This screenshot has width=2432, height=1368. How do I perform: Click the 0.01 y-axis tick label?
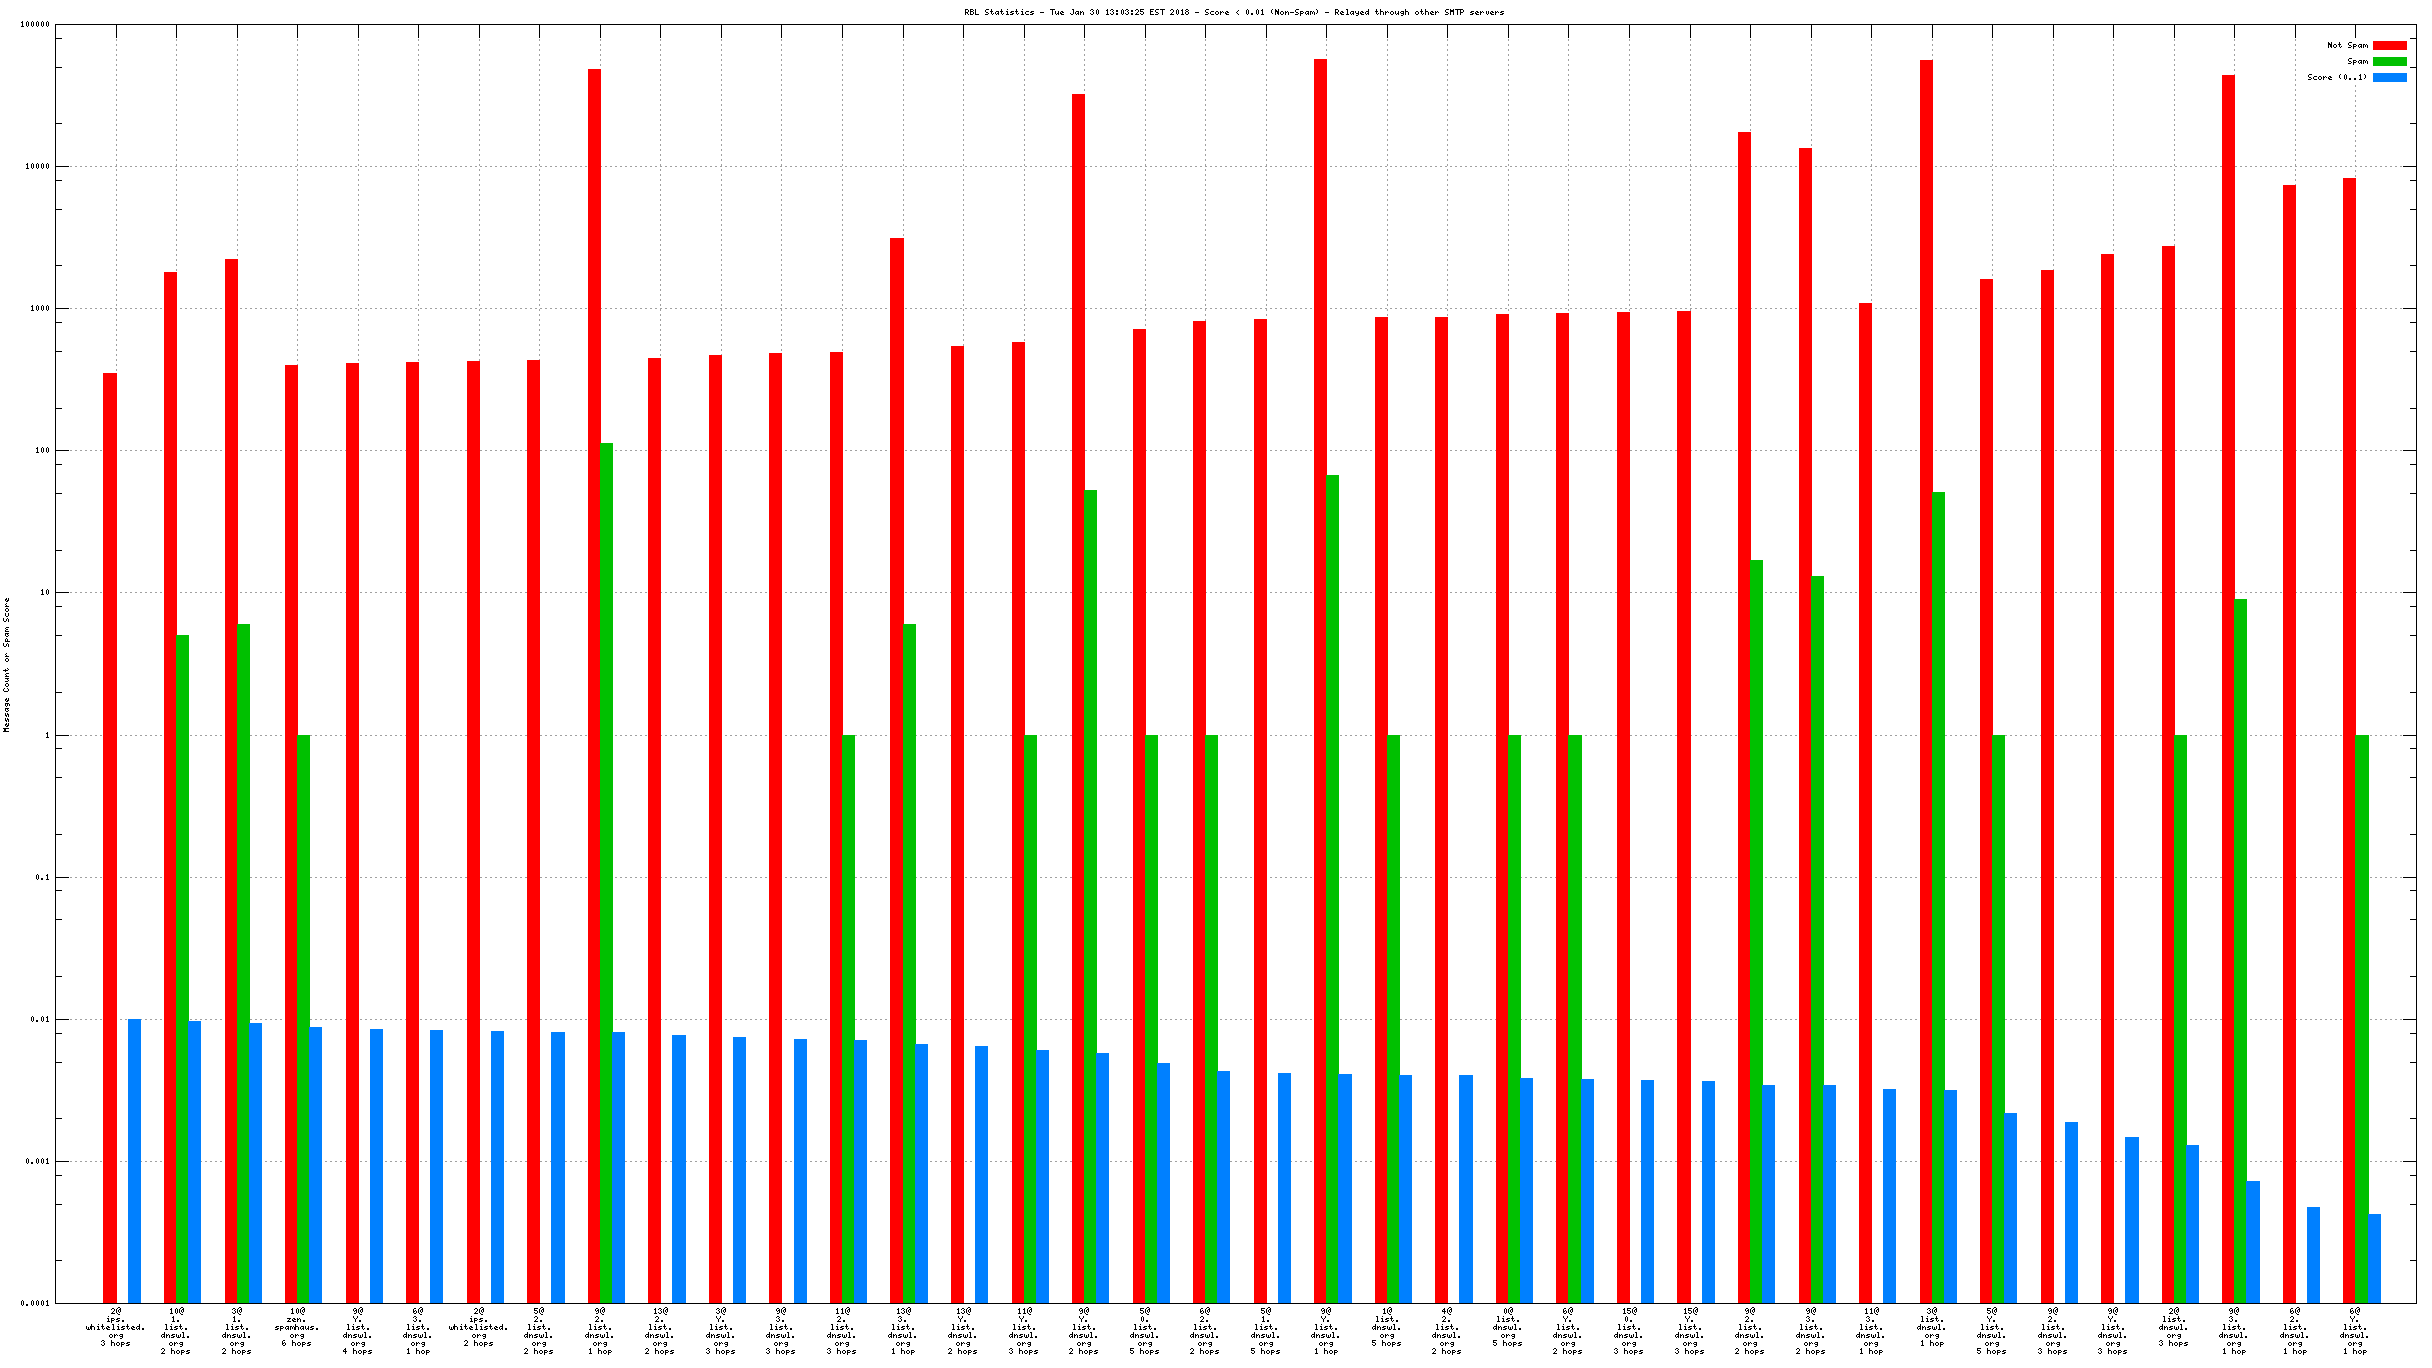[39, 1019]
